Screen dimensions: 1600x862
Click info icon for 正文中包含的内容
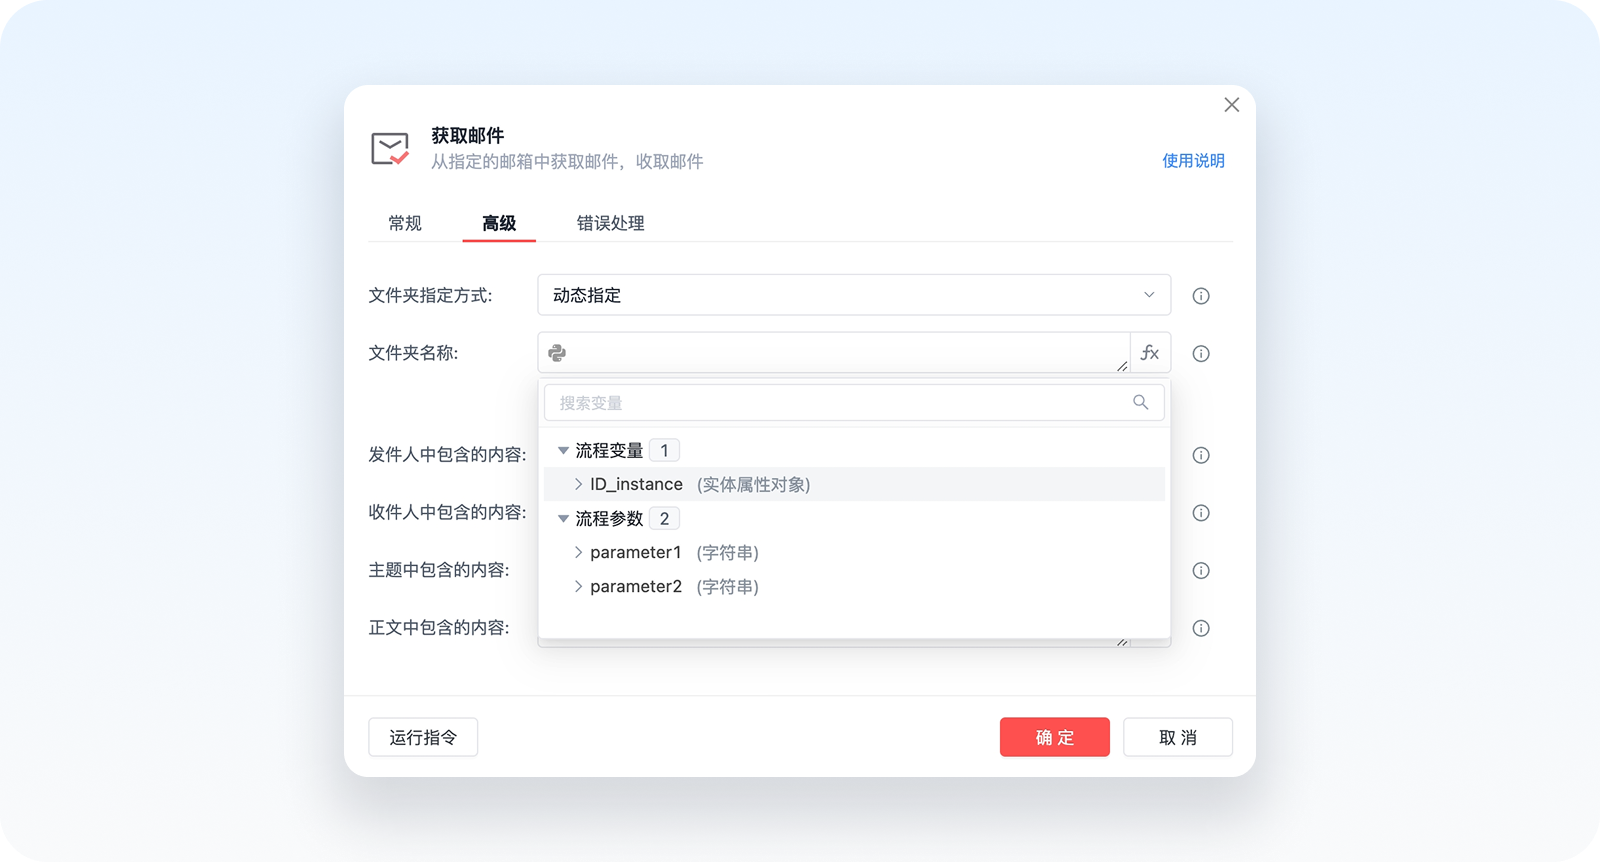1201,629
